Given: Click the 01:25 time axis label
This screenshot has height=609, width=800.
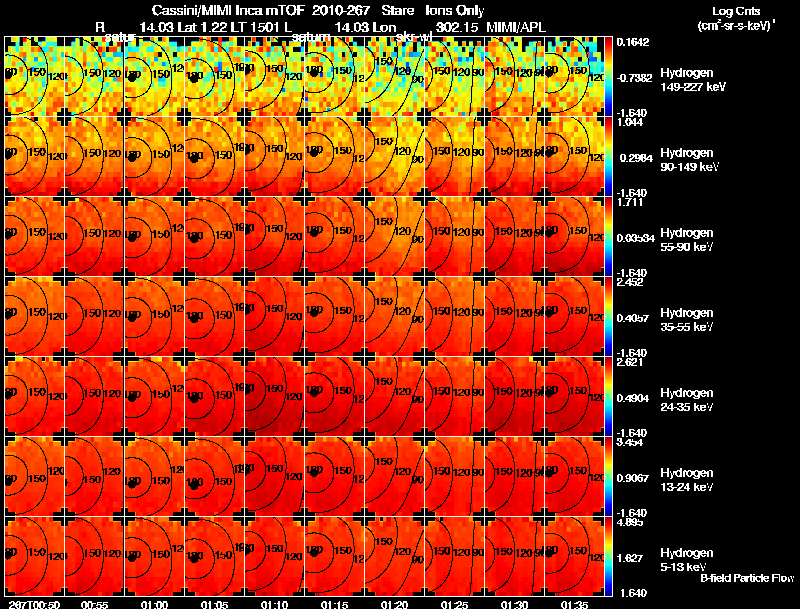Looking at the screenshot, I should pyautogui.click(x=455, y=605).
